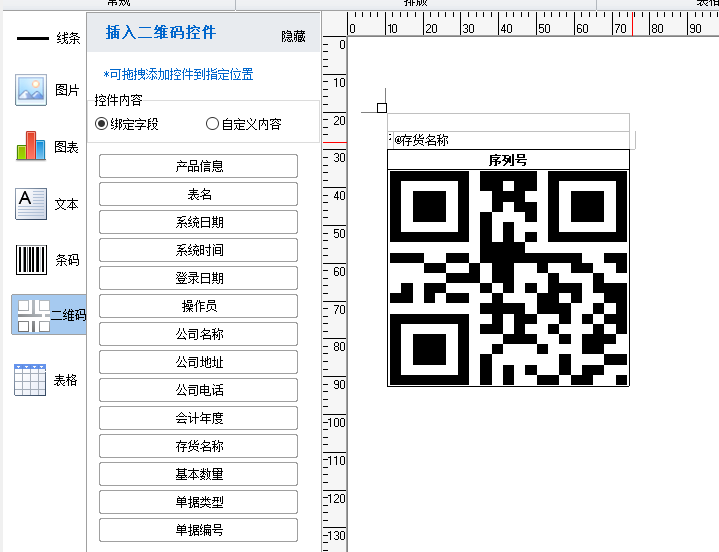Click the 文本 label in the toolbox
Screen dimensions: 719x552
click(x=66, y=204)
